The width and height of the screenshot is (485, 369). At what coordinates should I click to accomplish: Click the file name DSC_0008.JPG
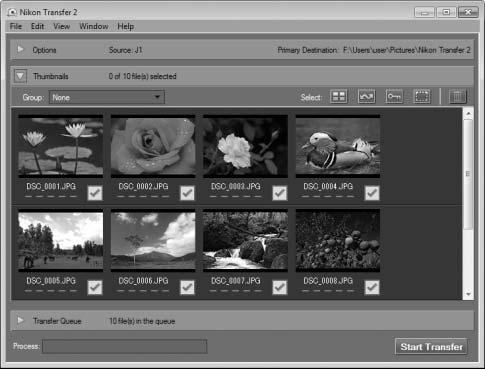328,281
